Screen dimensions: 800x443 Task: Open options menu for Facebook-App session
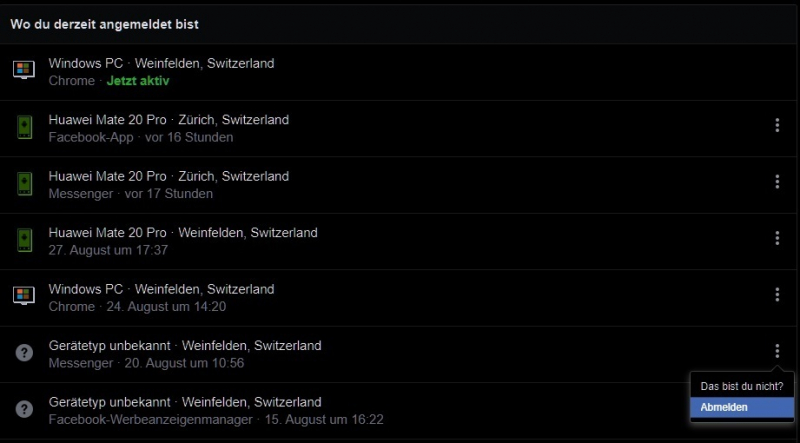click(777, 126)
